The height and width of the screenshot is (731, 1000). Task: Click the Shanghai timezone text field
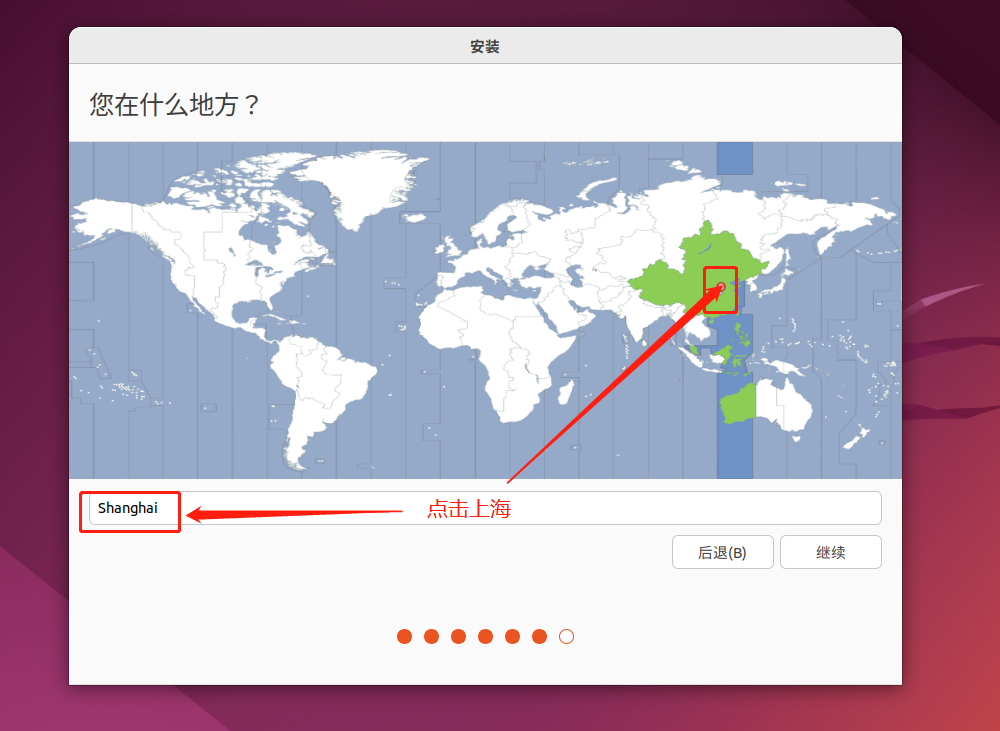[x=485, y=508]
